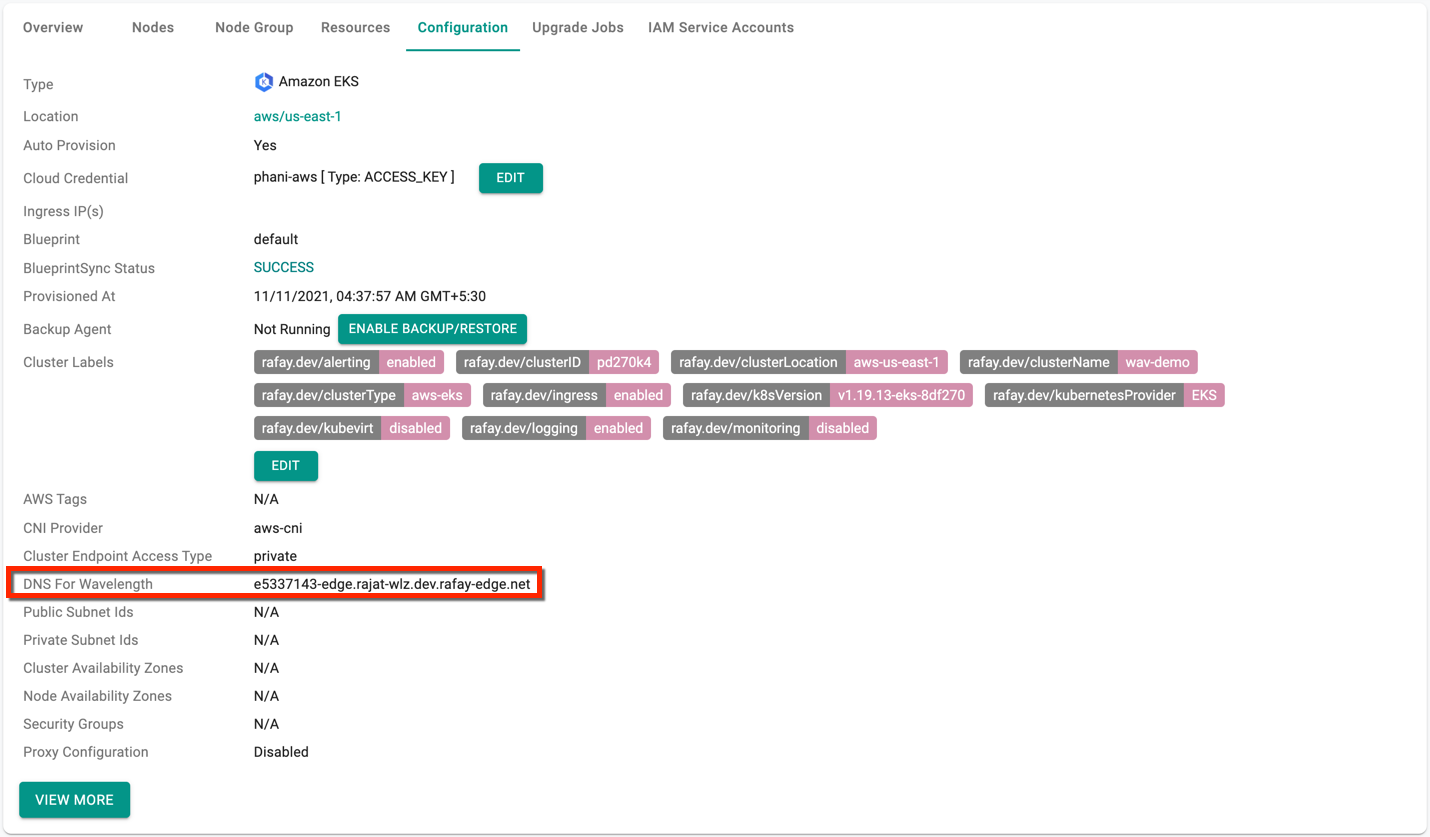The width and height of the screenshot is (1430, 837).
Task: Click the Amazon EKS hexagon icon
Action: (264, 82)
